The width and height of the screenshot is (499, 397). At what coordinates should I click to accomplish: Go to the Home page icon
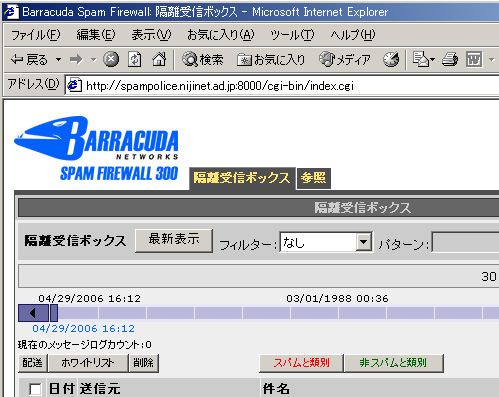(x=159, y=60)
